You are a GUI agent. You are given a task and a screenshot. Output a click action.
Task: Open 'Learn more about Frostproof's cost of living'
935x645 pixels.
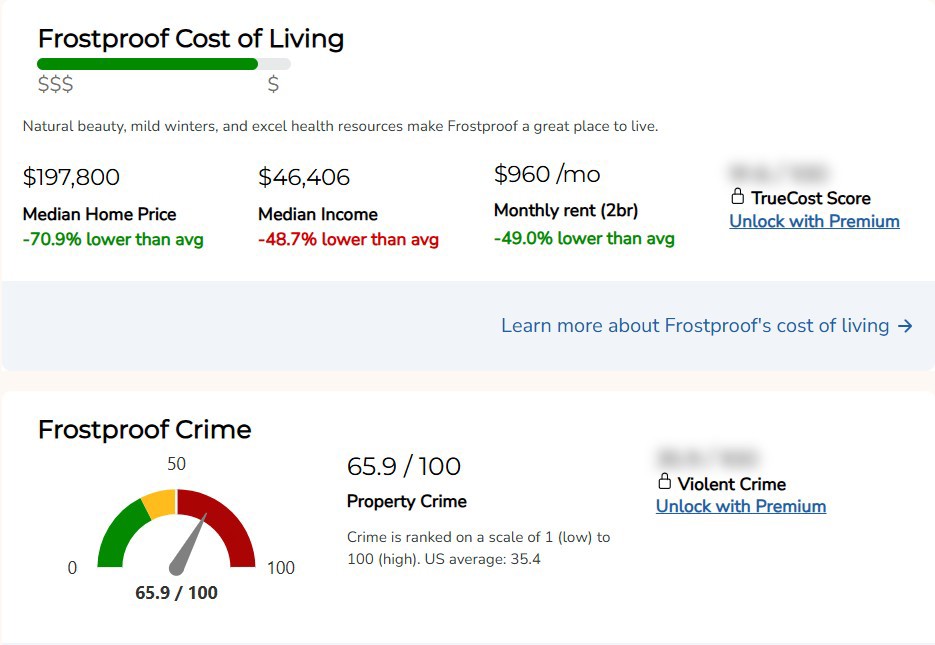tap(695, 326)
